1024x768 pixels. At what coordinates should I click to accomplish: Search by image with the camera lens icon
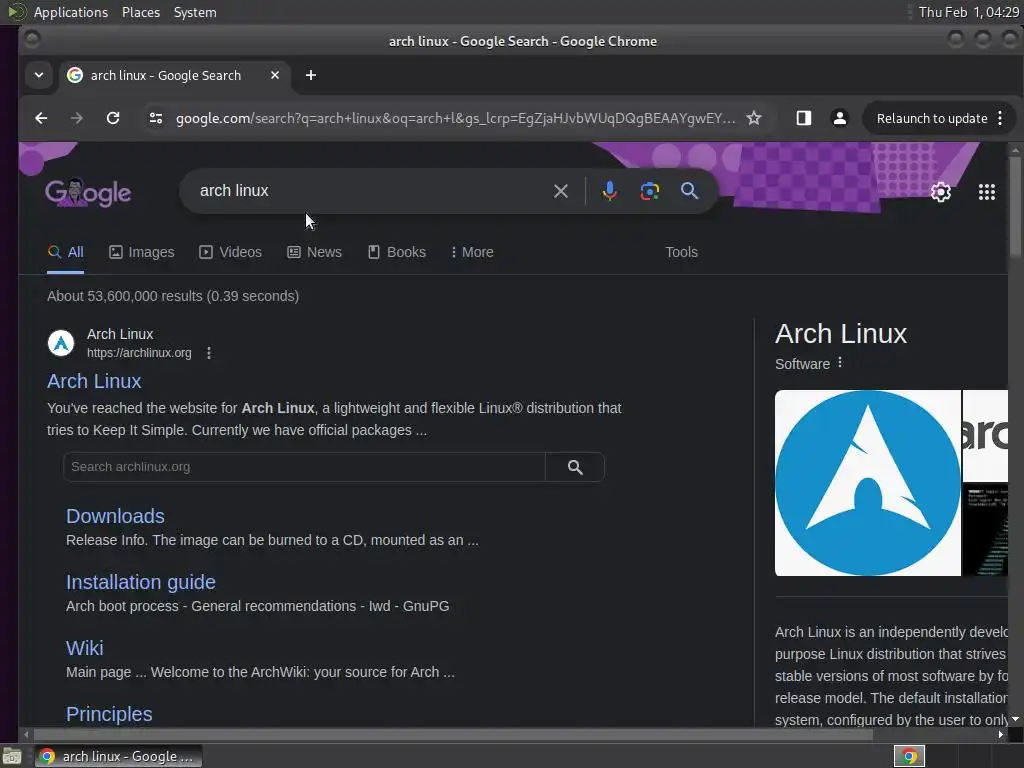[x=649, y=191]
